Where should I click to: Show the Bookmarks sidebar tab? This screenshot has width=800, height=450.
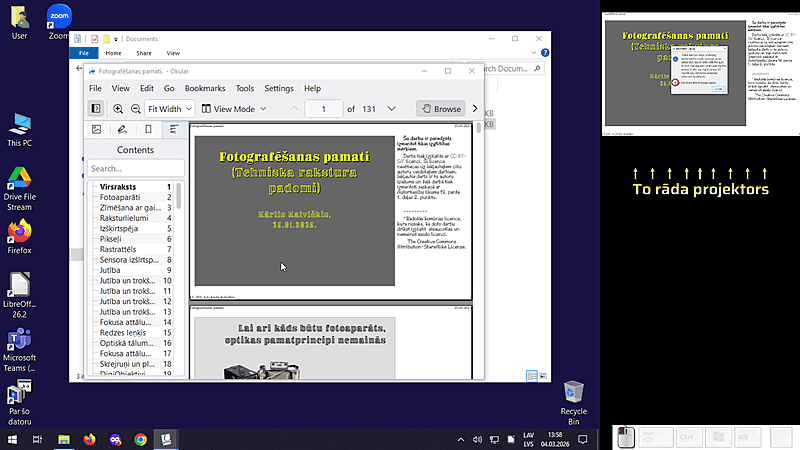tap(148, 129)
